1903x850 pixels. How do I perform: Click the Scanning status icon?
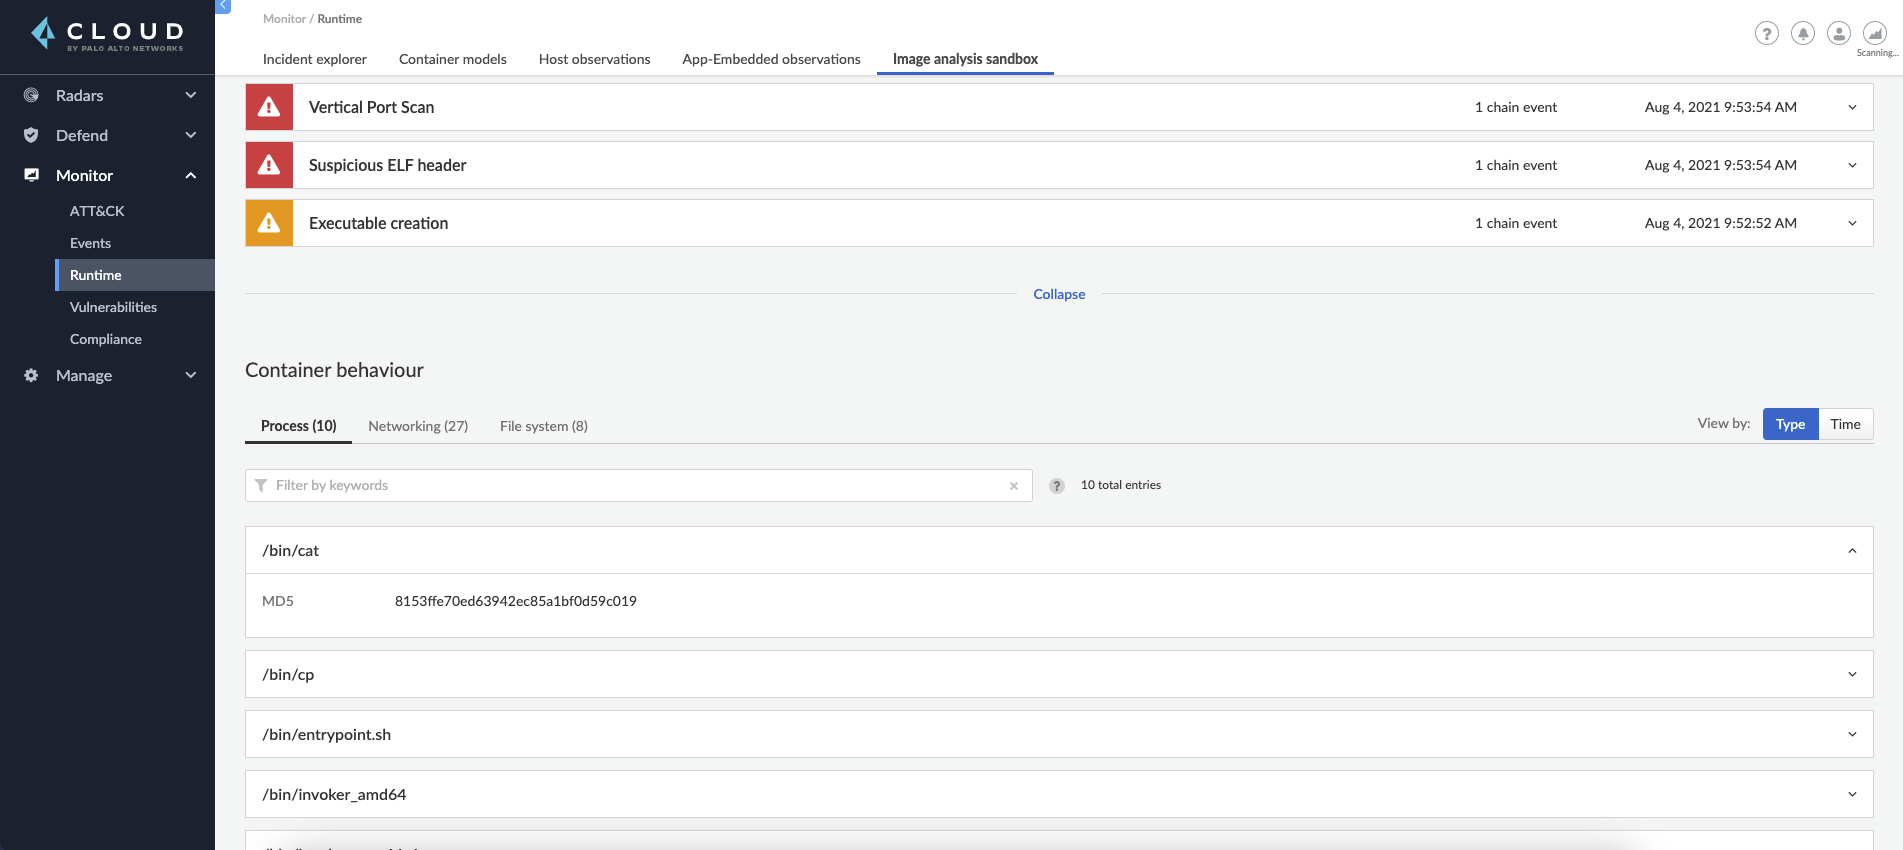pos(1875,33)
